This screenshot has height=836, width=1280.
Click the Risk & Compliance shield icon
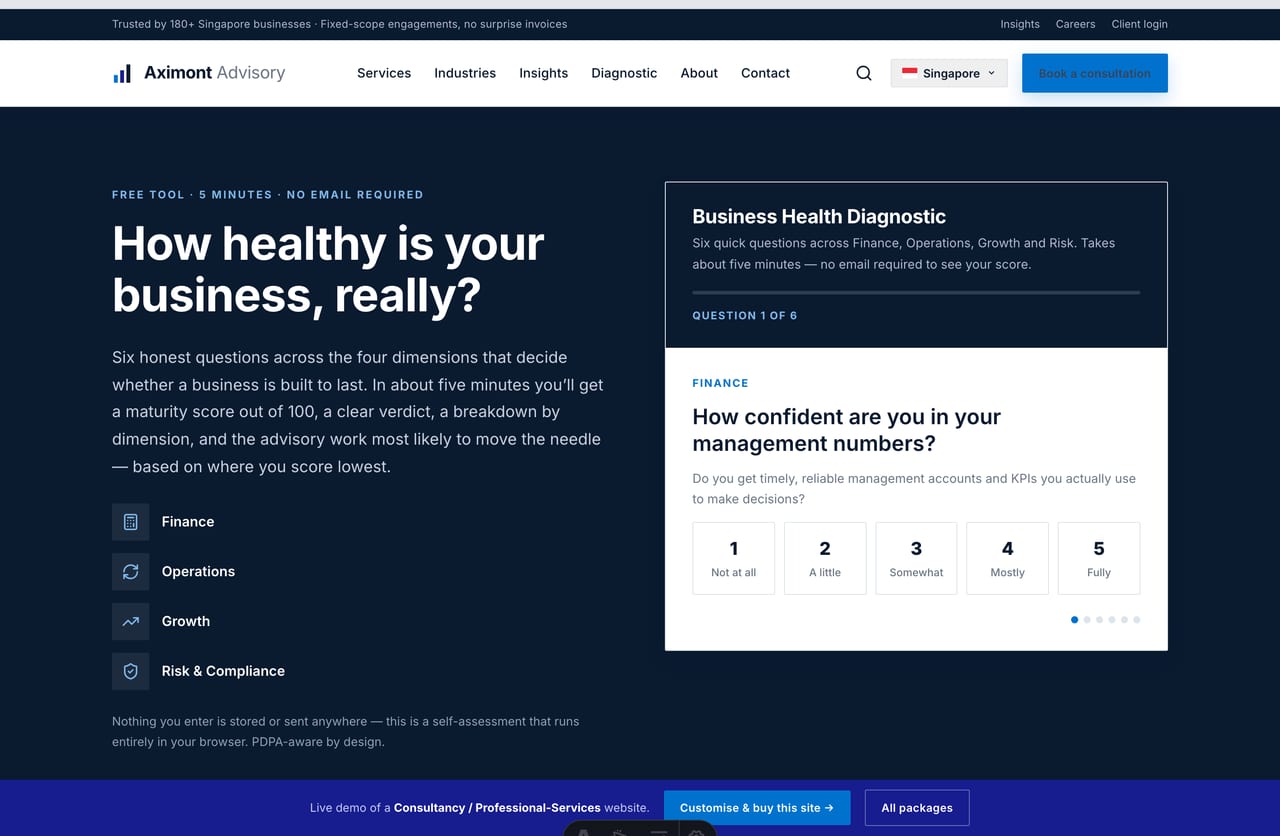coord(130,671)
